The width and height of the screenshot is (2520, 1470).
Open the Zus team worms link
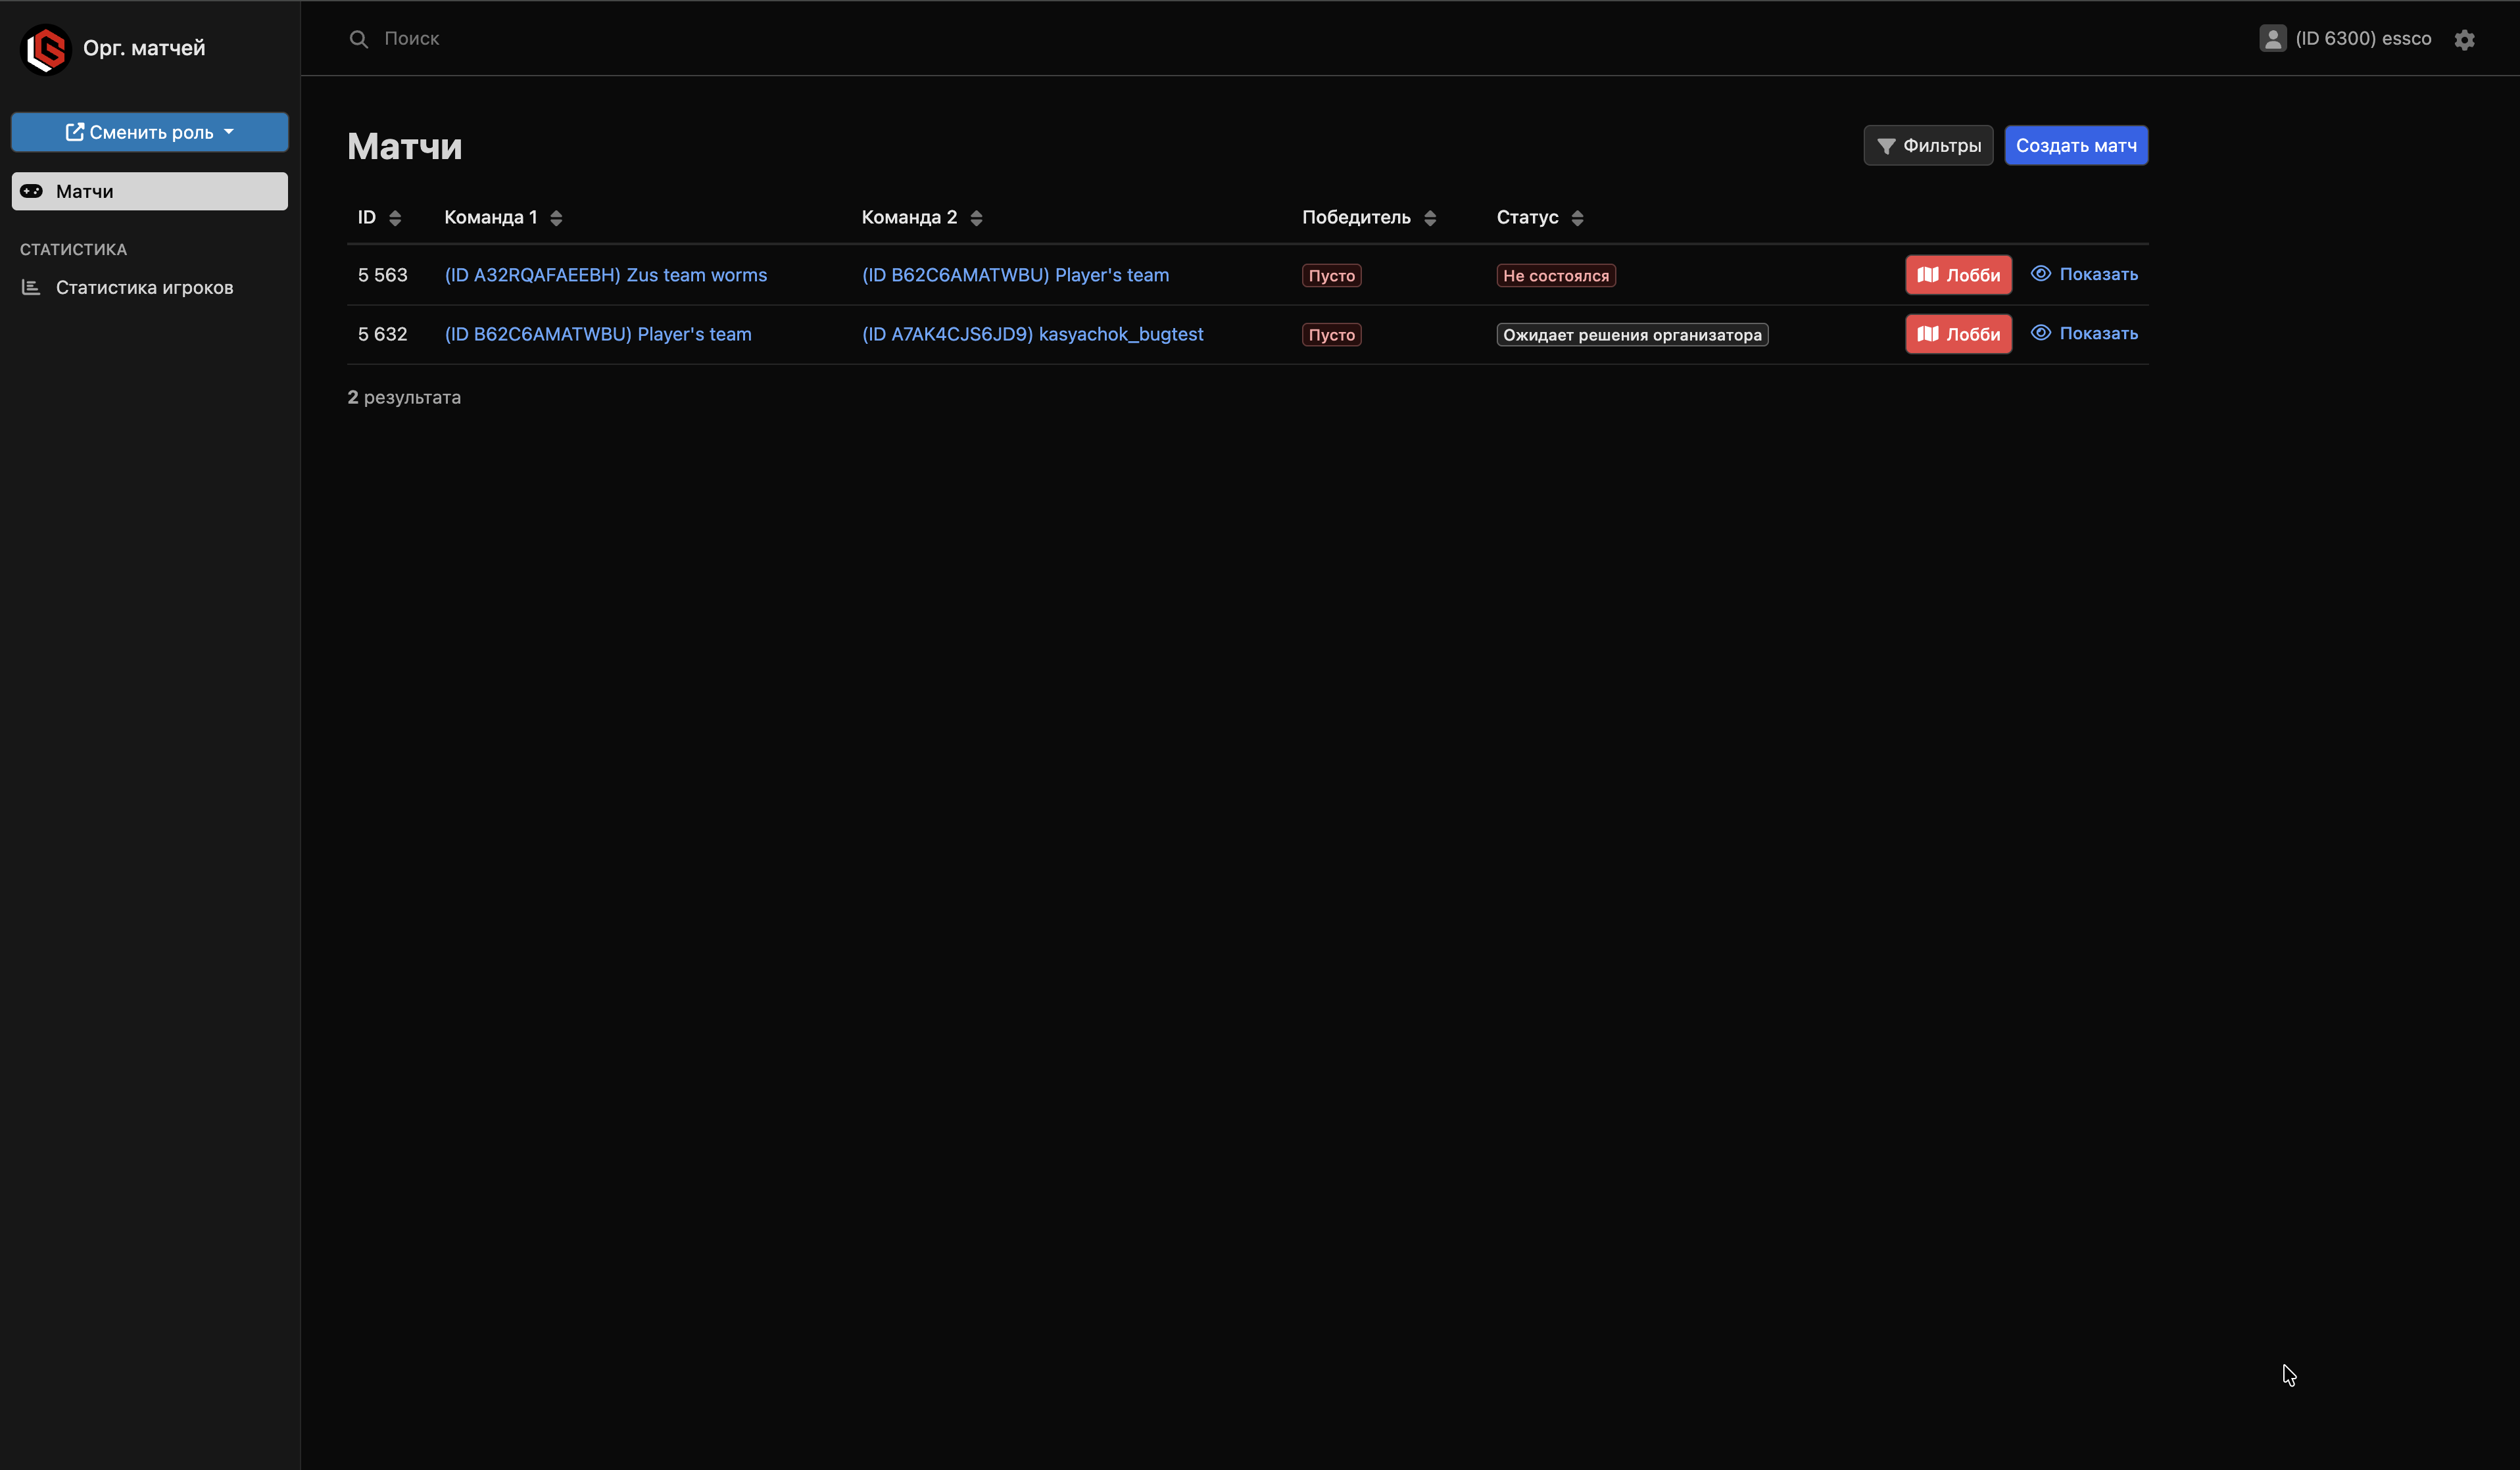(x=605, y=275)
